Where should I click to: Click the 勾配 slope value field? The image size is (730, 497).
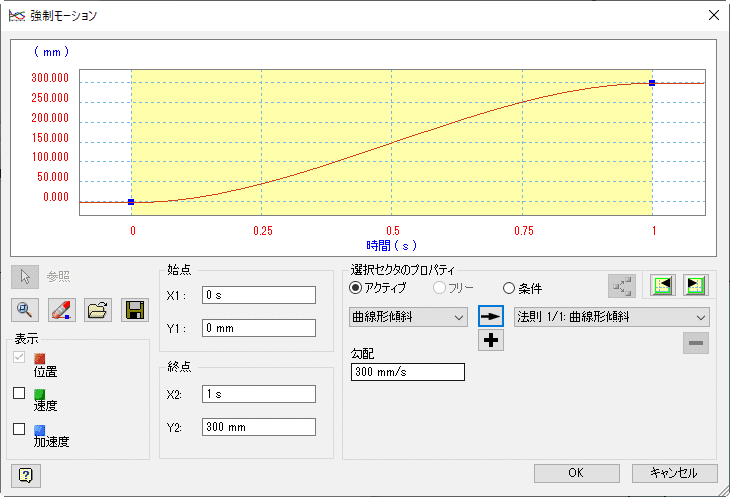click(408, 372)
